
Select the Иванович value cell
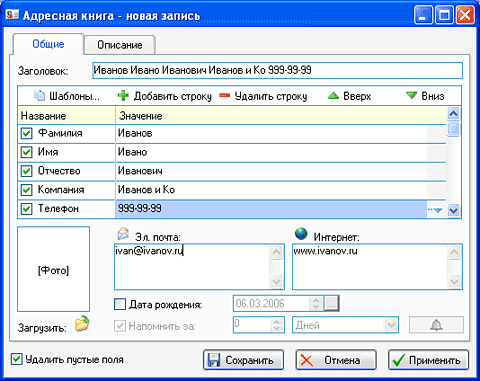point(271,171)
